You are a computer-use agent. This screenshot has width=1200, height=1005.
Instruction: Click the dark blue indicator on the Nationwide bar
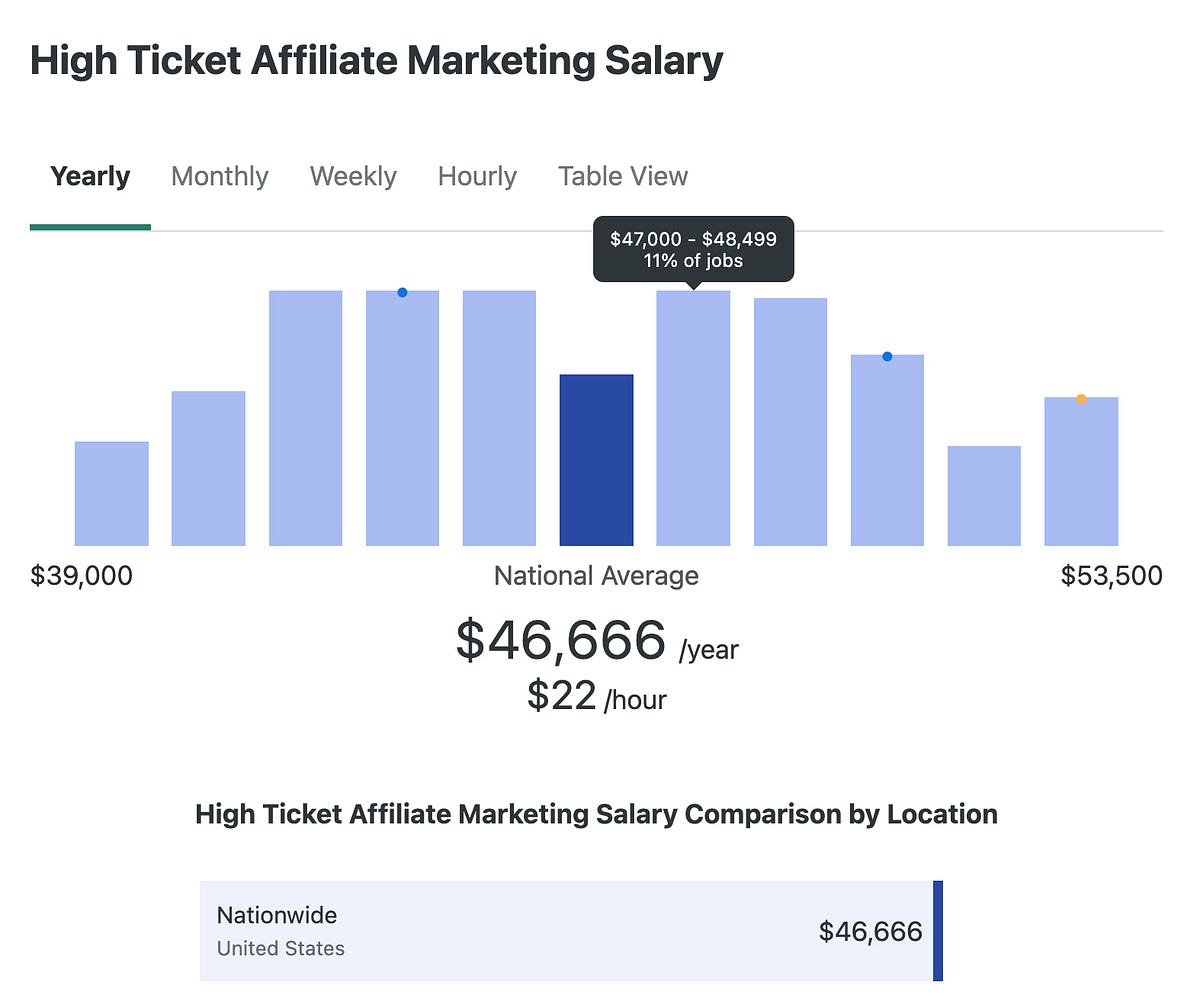pos(937,930)
